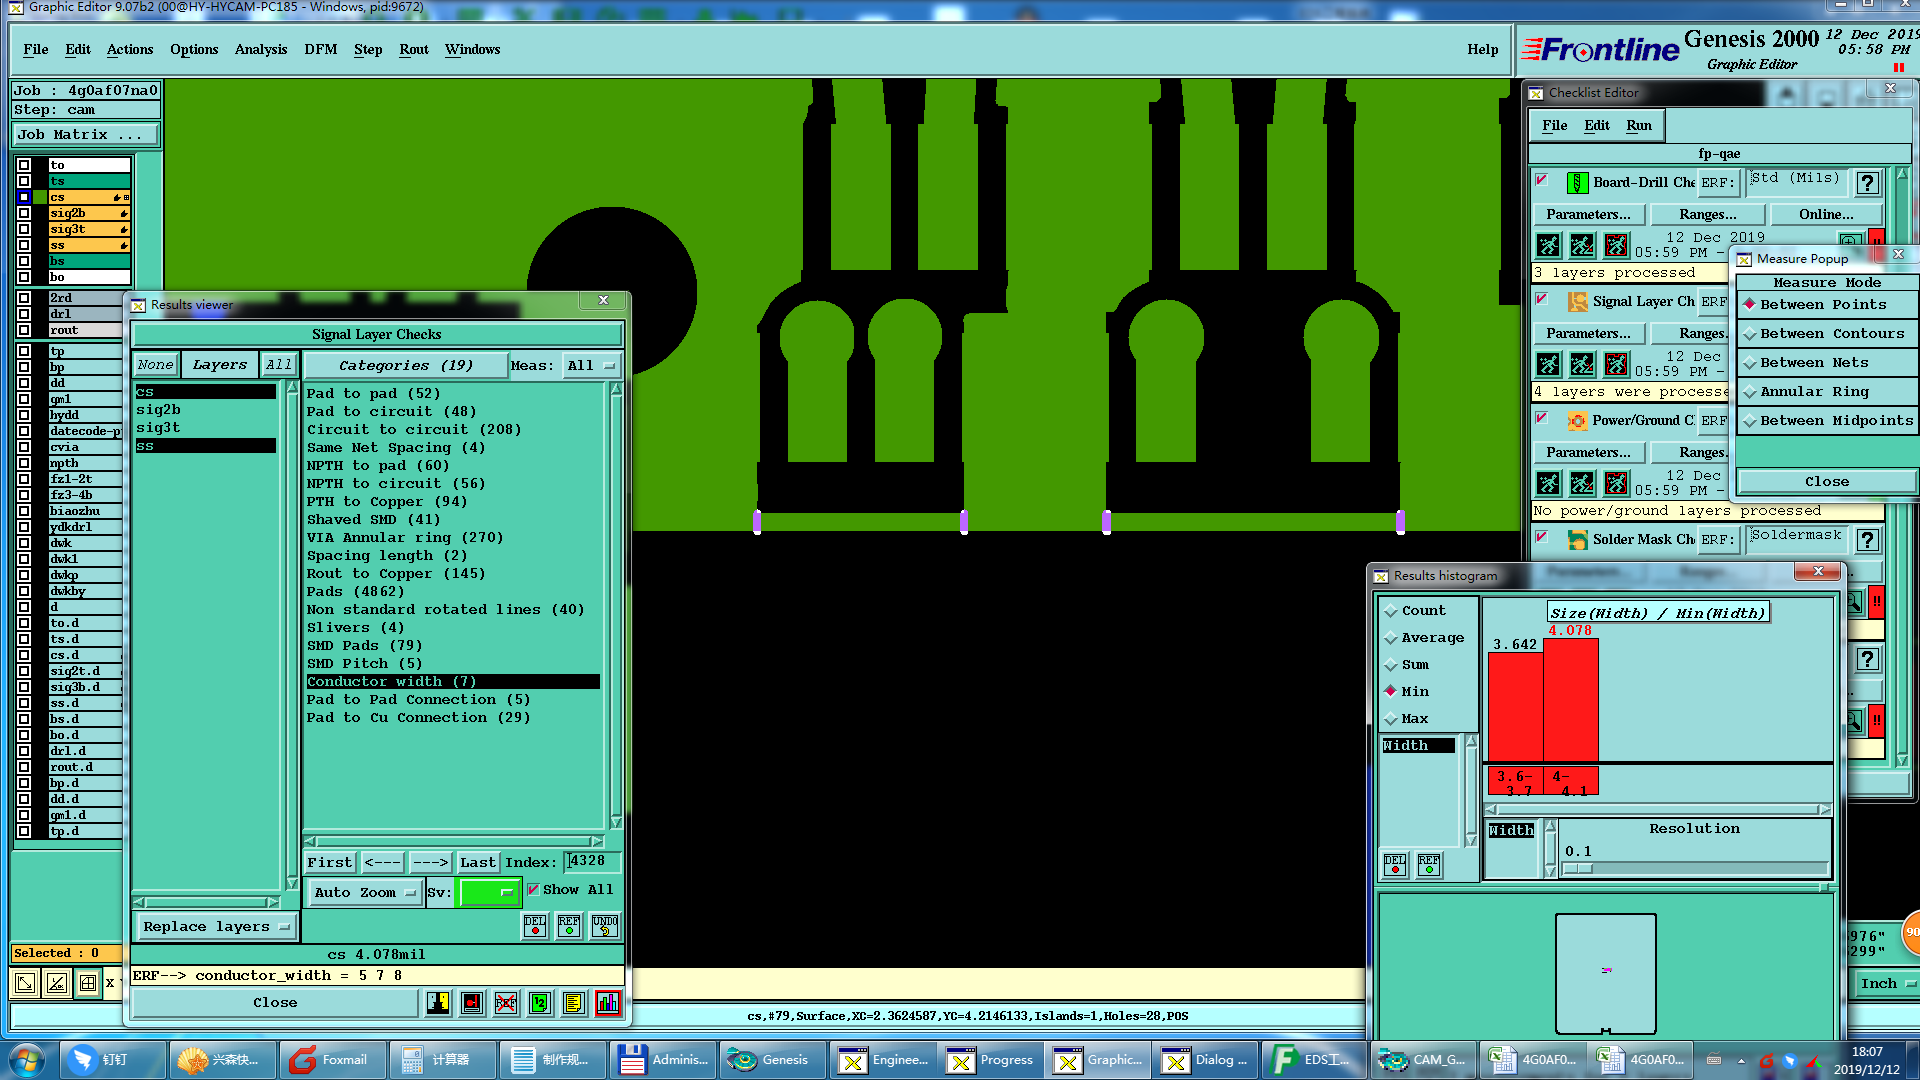Select the Average histogram option

coord(1431,638)
